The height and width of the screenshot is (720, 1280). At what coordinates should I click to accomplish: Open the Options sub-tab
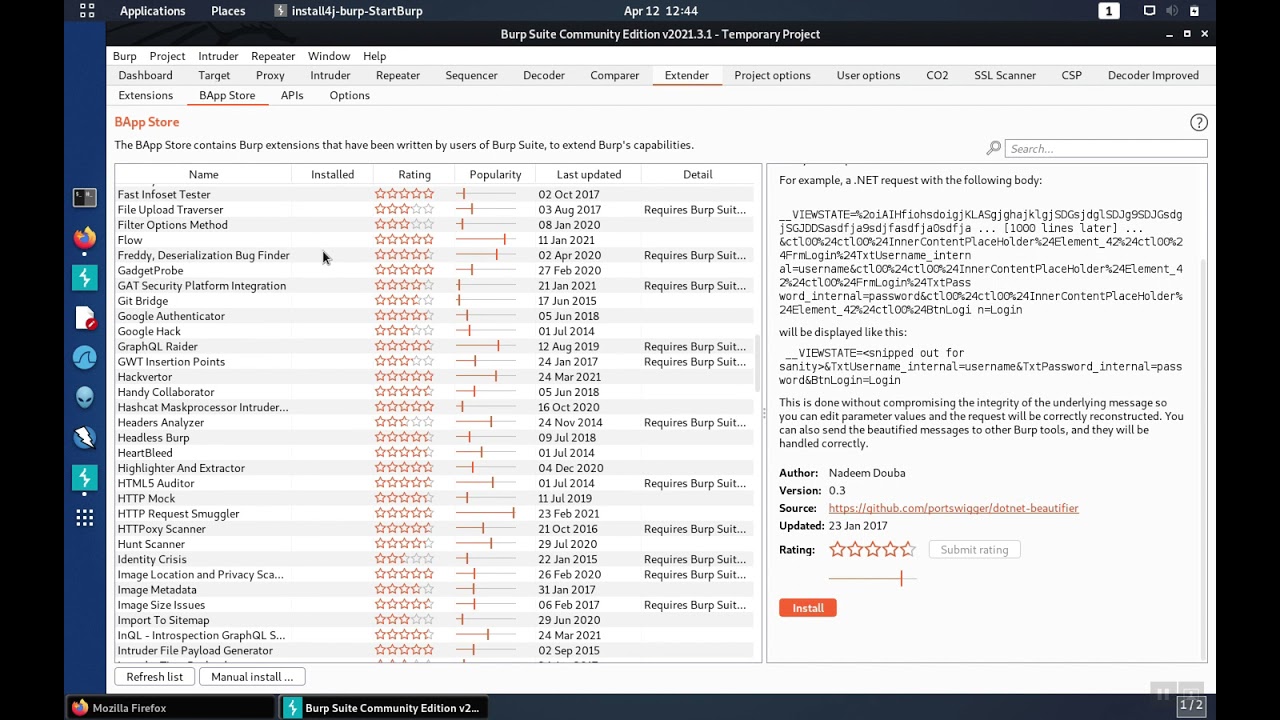click(349, 95)
